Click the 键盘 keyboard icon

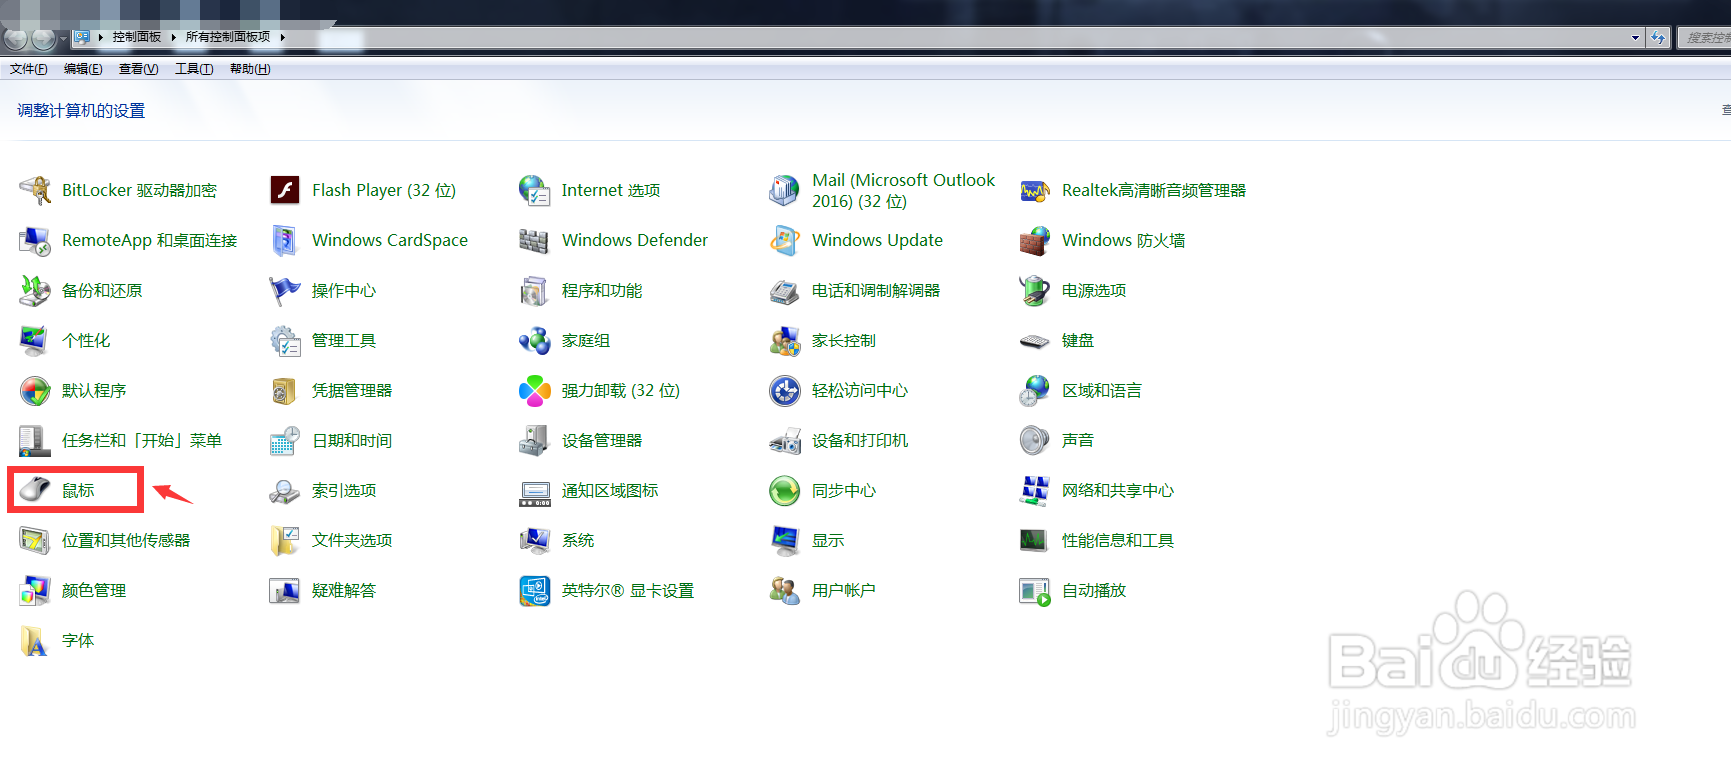tap(1035, 340)
